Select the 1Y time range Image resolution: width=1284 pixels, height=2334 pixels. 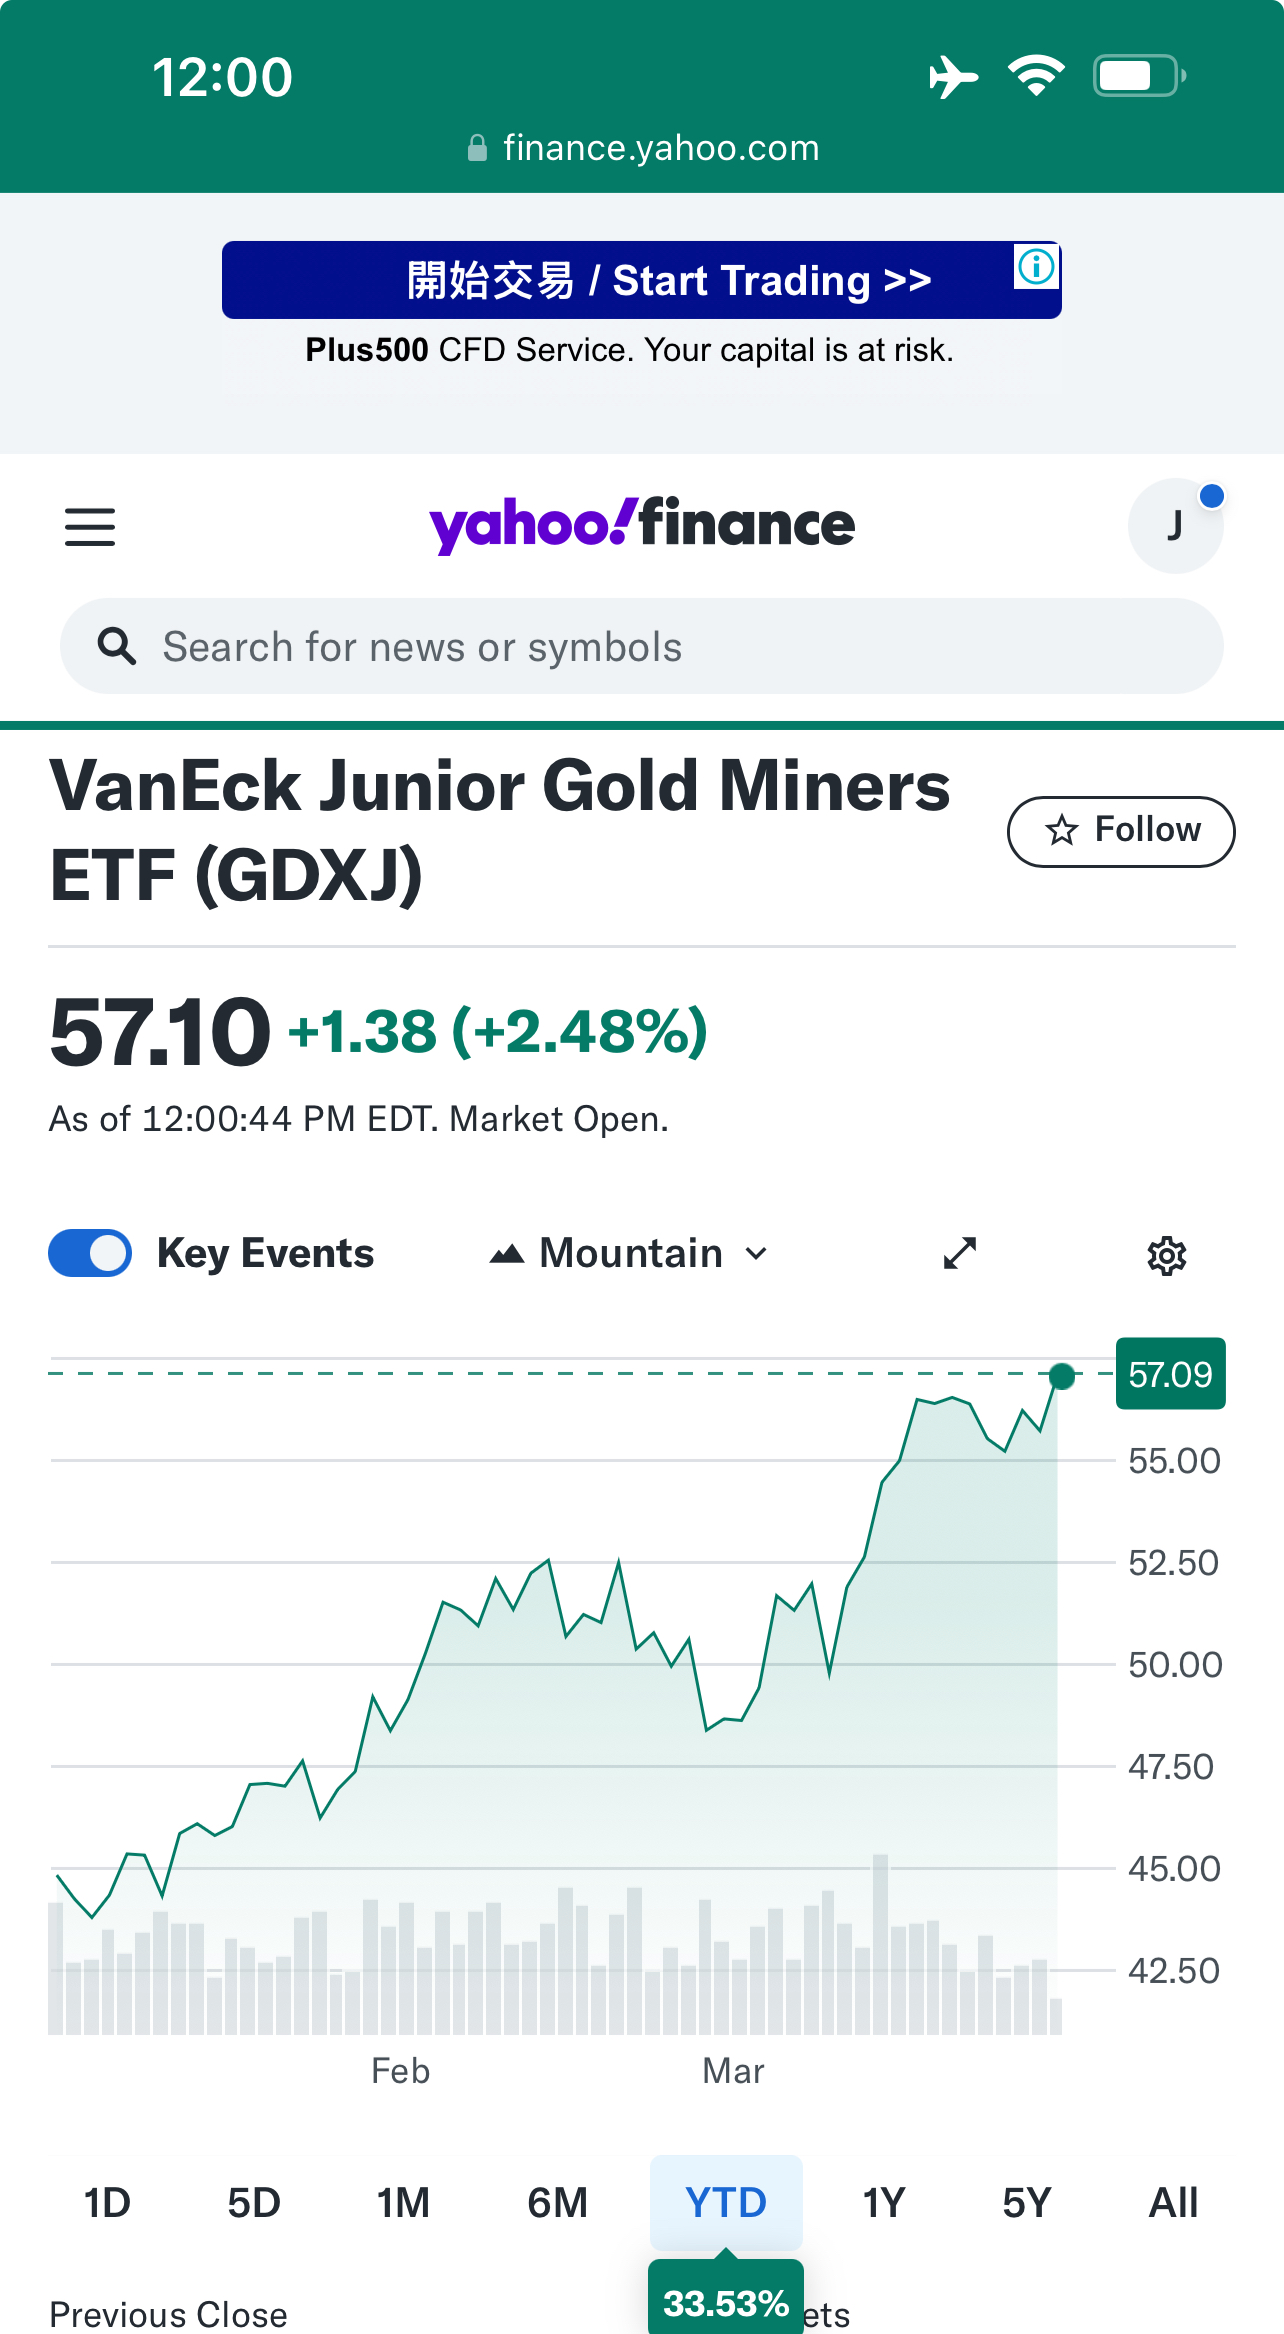pos(883,2202)
